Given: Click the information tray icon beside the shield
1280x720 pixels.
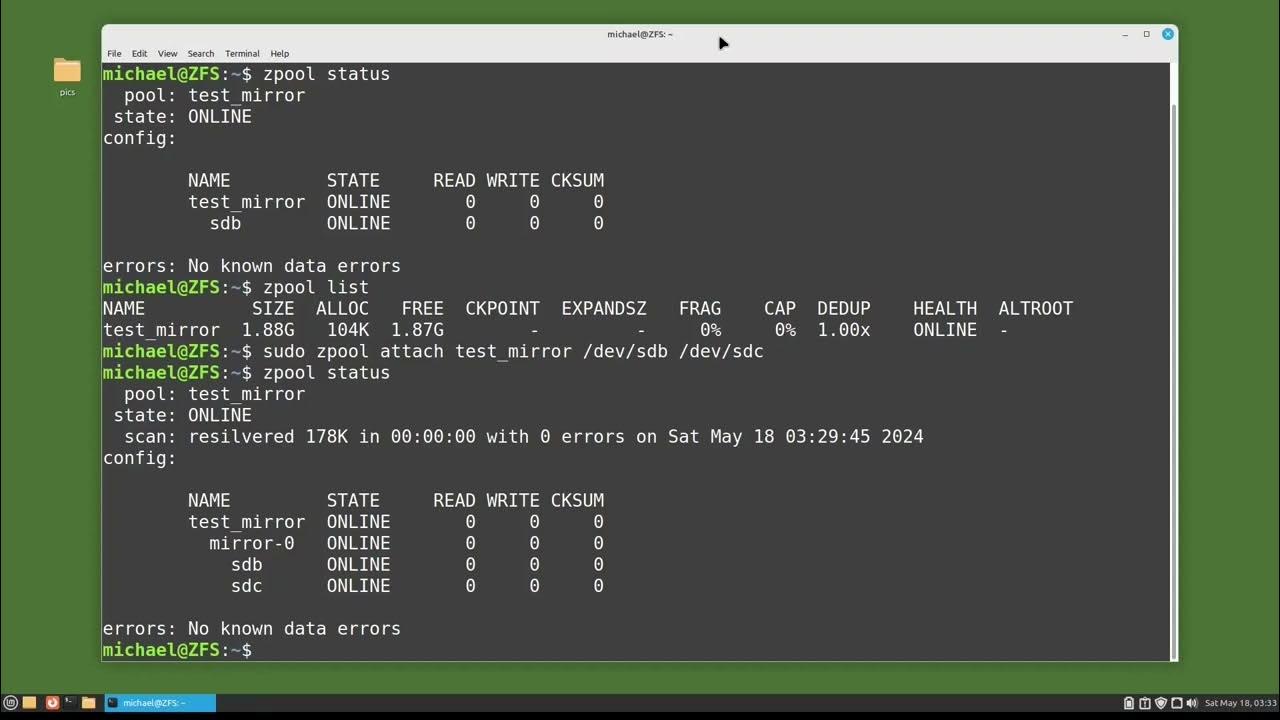Looking at the screenshot, I should [x=1145, y=703].
